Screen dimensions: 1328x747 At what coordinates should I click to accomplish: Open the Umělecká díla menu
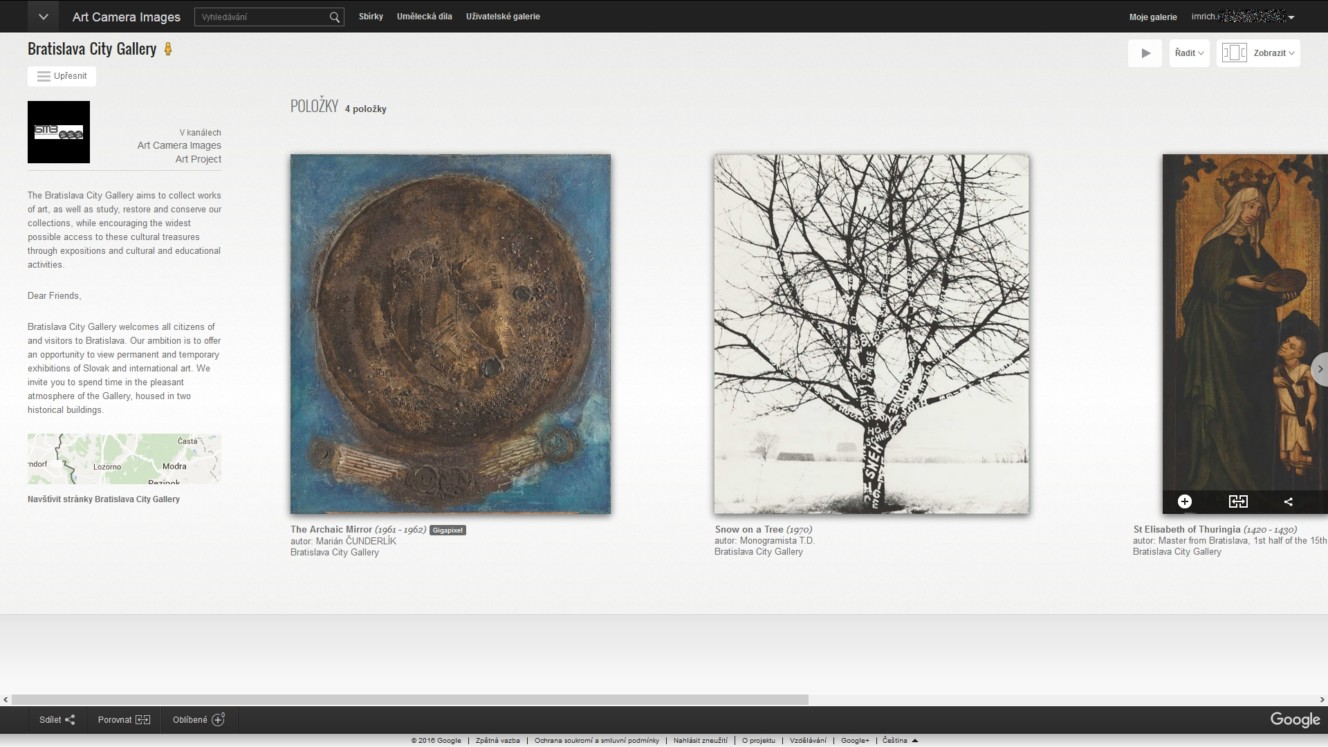click(424, 17)
